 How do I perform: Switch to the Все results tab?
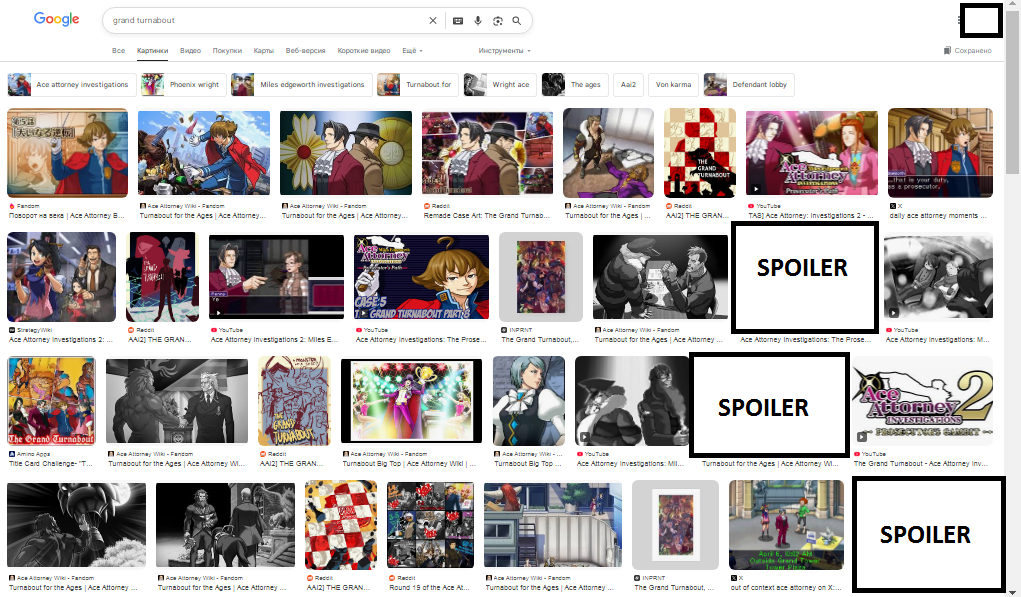(x=119, y=51)
